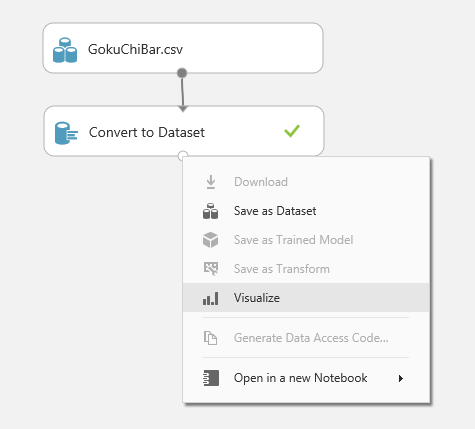
Task: Select the Convert to Dataset module label
Action: pos(147,132)
